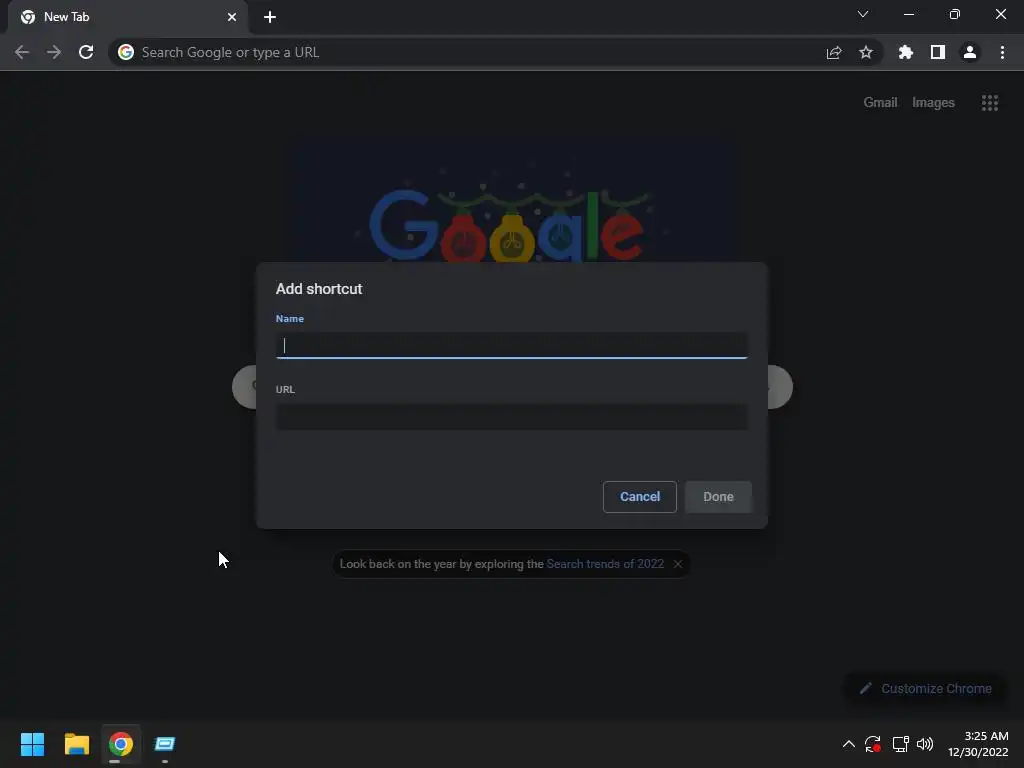Close the New Tab tab
Viewport: 1024px width, 768px height.
pyautogui.click(x=232, y=17)
